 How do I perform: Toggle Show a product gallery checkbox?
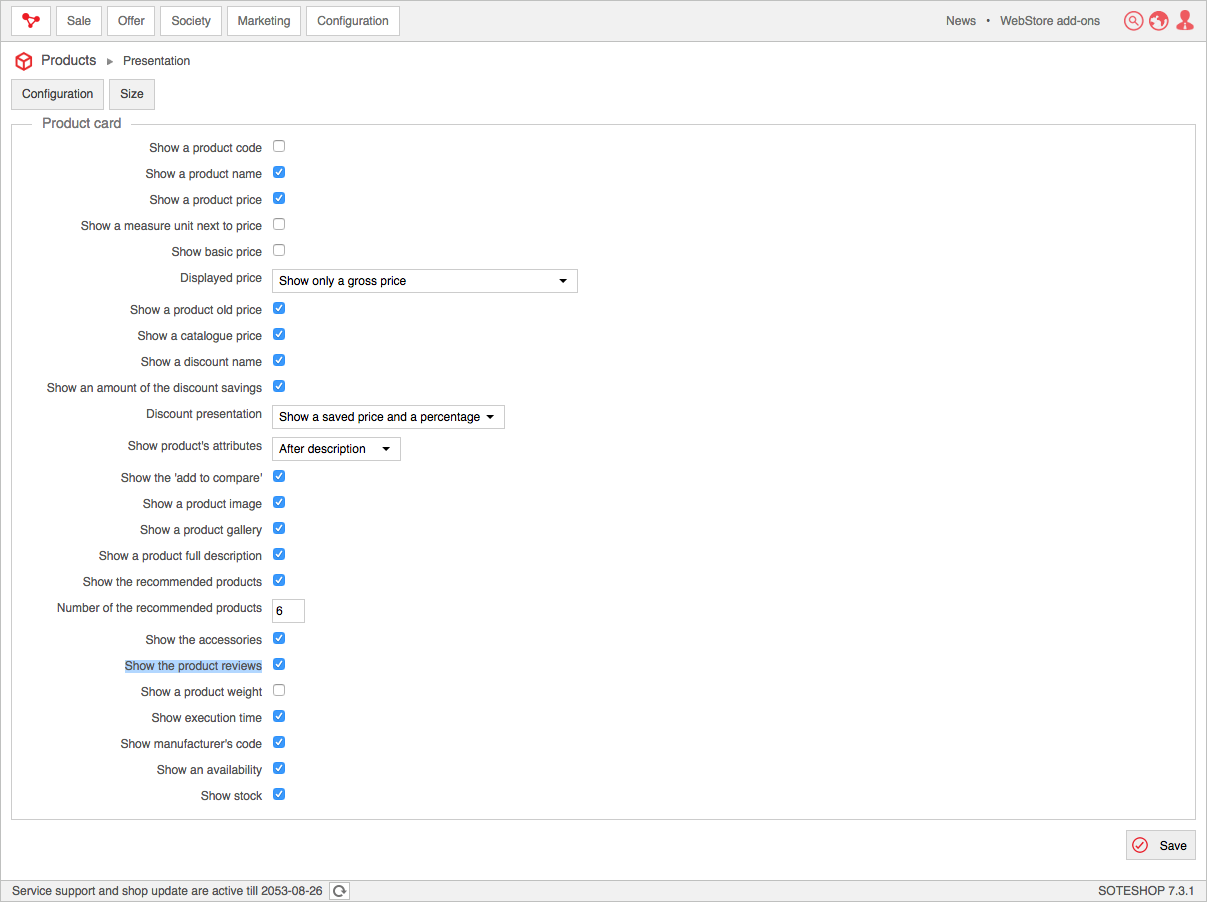pos(279,528)
